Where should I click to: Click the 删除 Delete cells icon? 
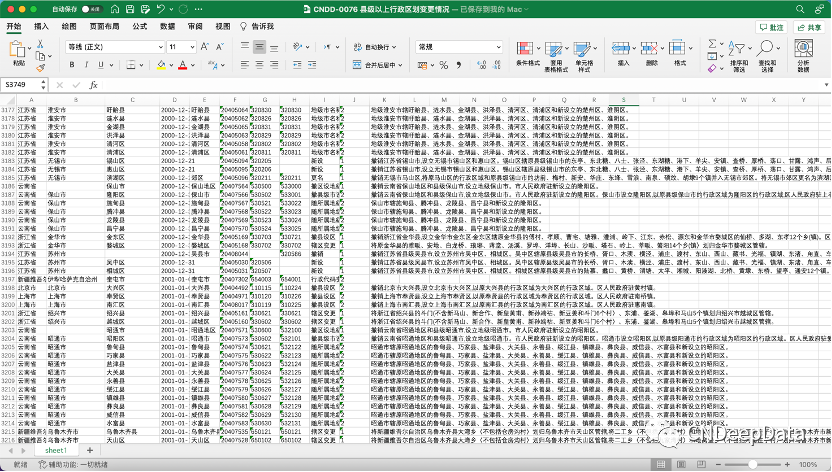(649, 48)
